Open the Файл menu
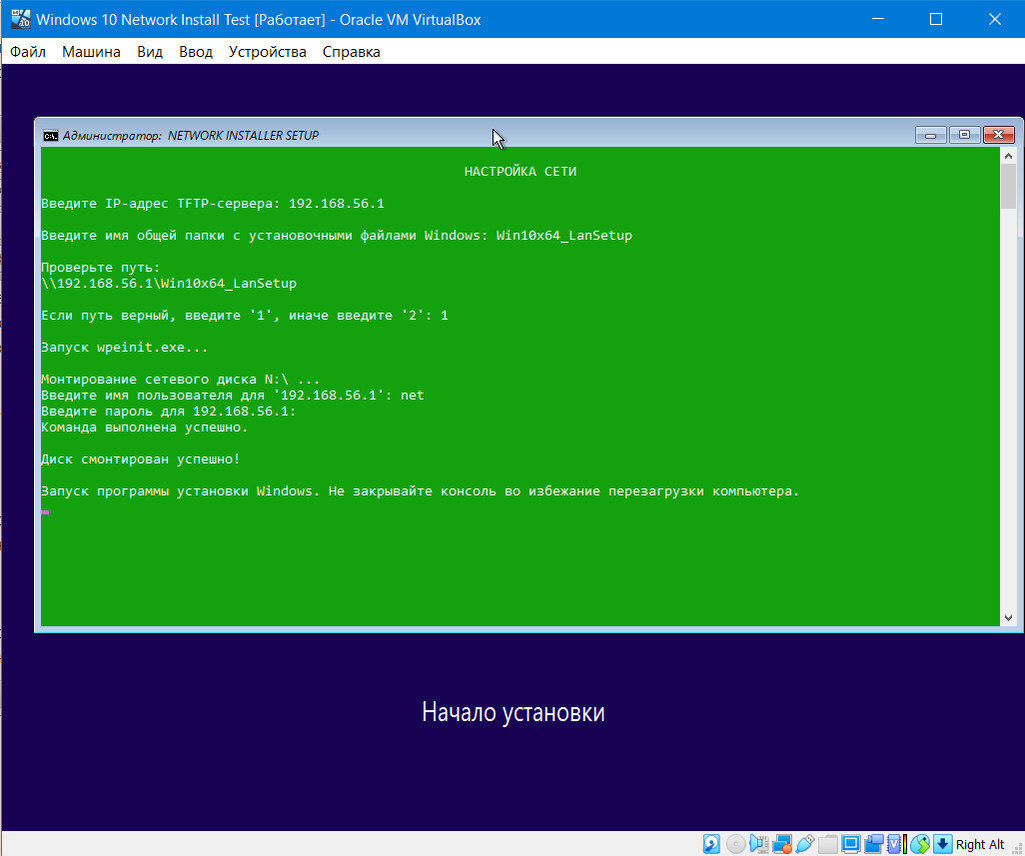This screenshot has height=856, width=1025. point(27,52)
